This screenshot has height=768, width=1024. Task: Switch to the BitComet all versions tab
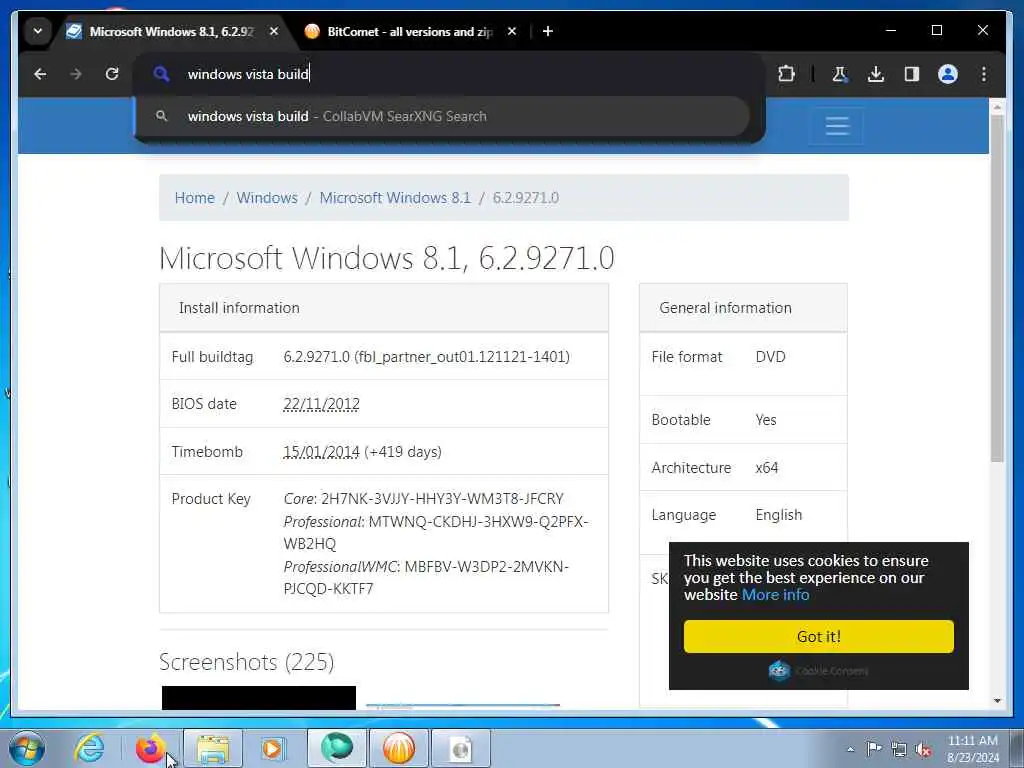409,31
